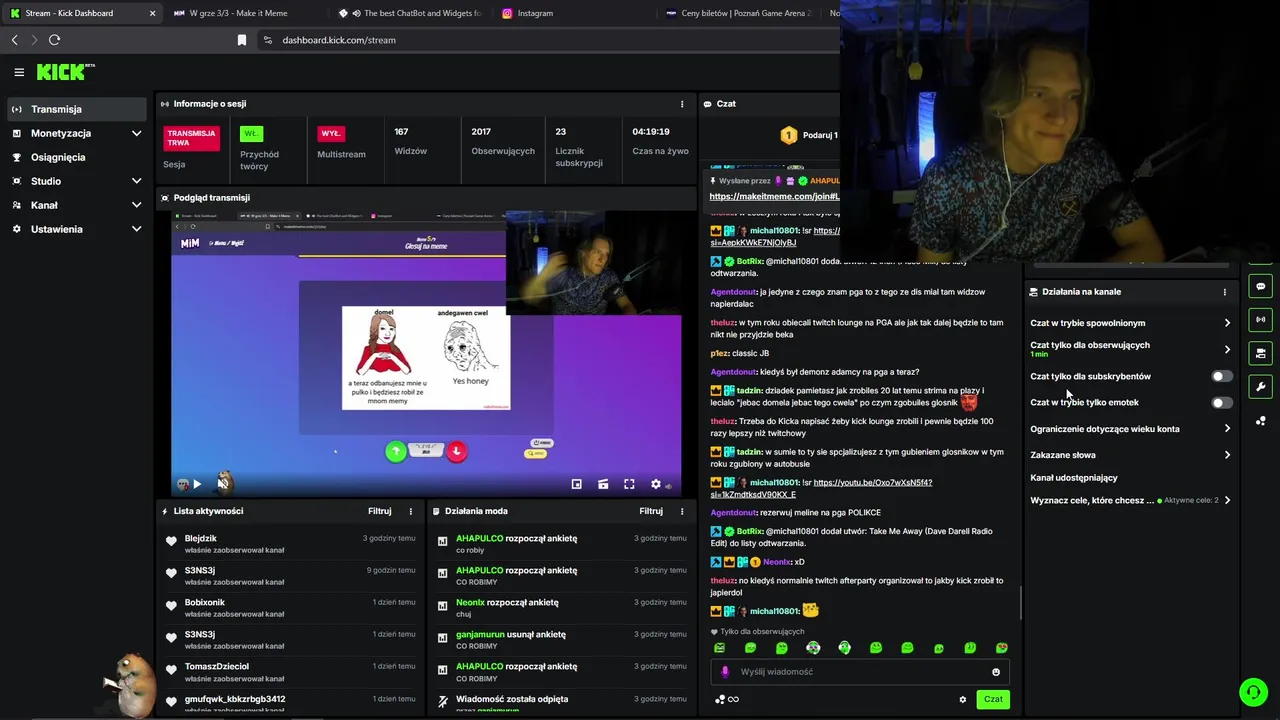
Task: Open Osiągnięcia in the sidebar
Action: pos(78,157)
